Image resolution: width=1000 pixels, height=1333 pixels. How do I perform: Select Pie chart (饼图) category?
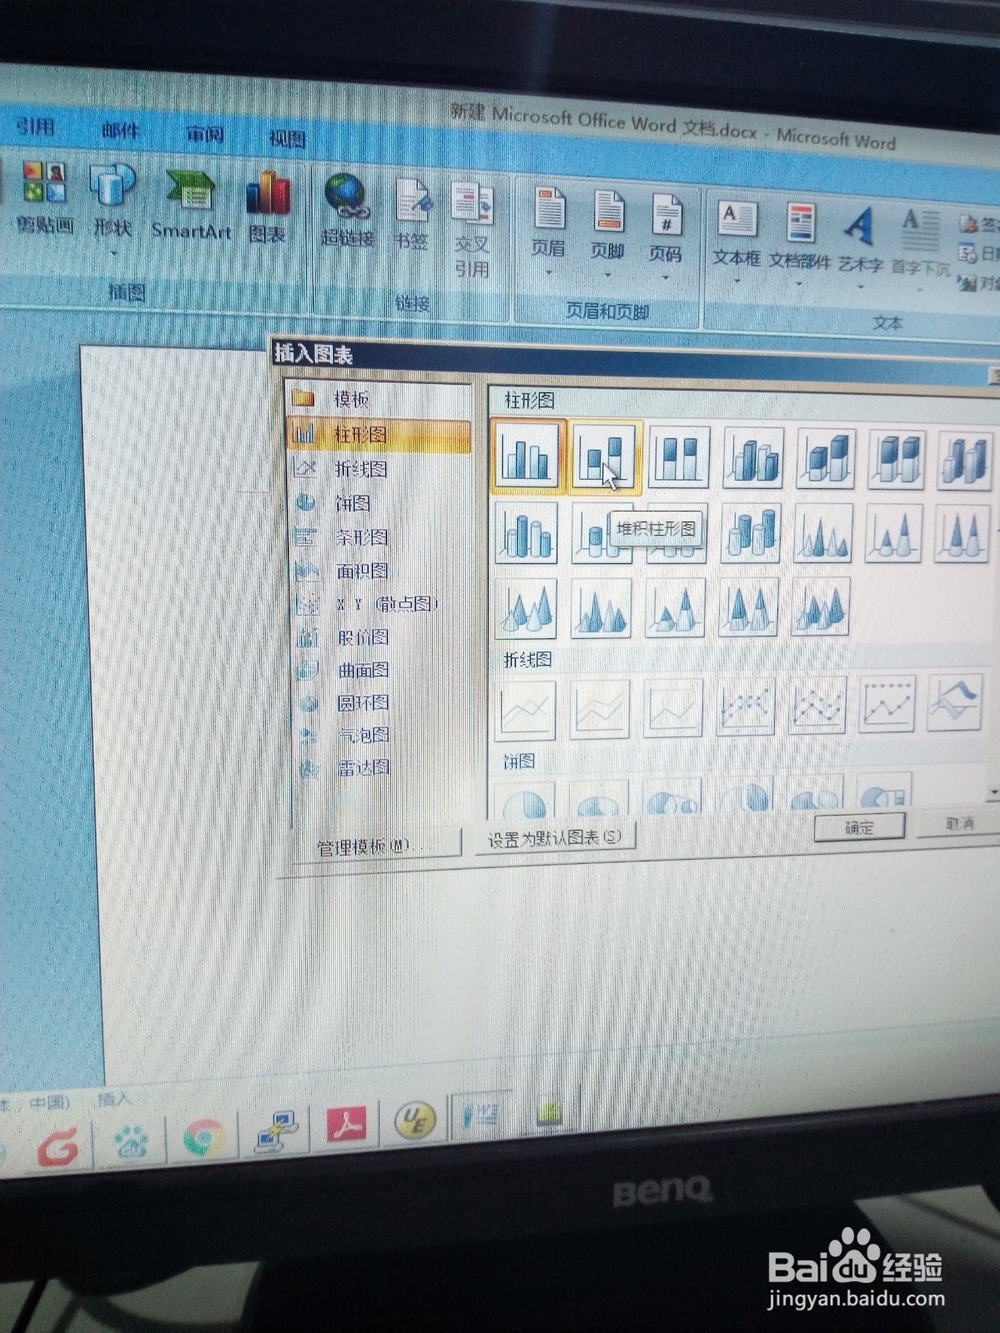(x=379, y=503)
